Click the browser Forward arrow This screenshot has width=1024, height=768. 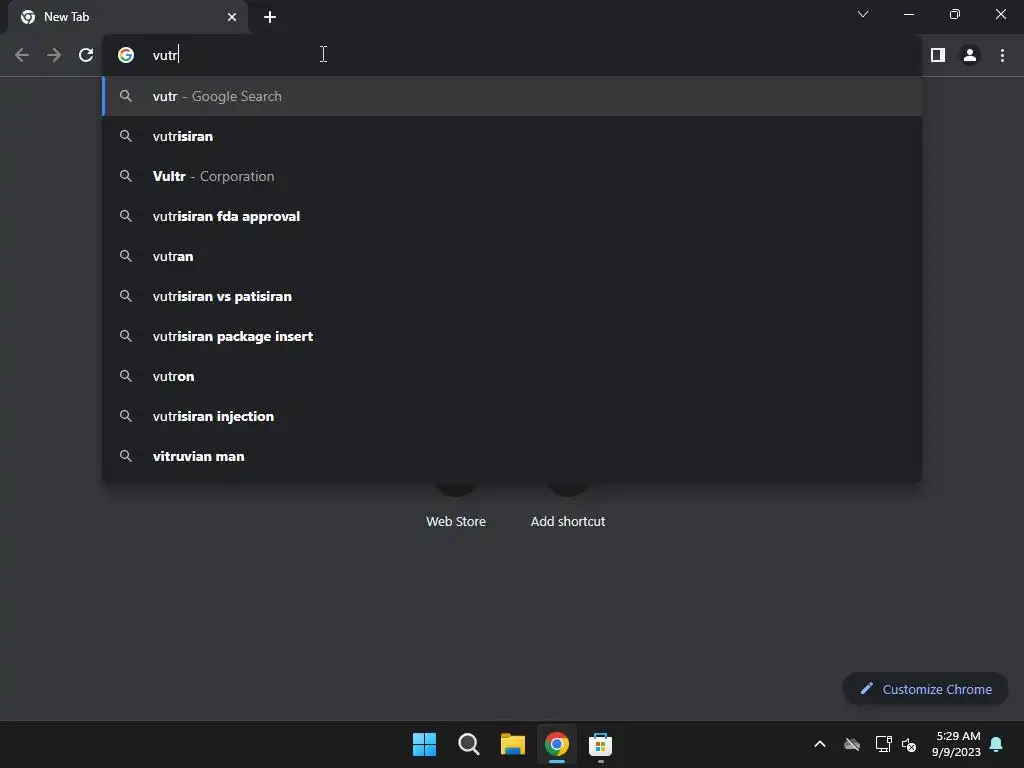coord(54,55)
